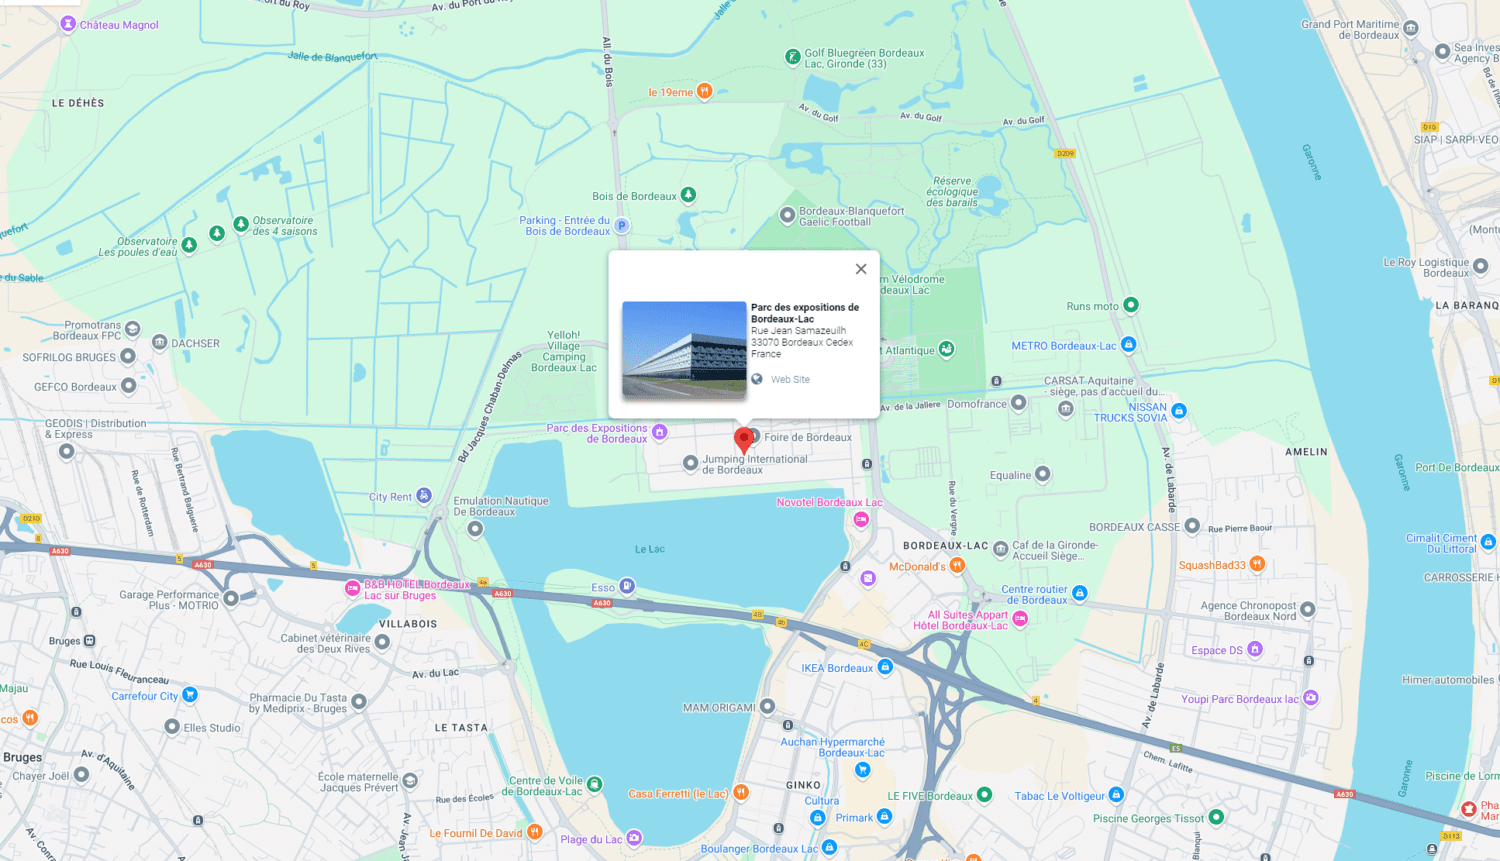The image size is (1500, 861).
Task: Select the Tabac Le Voltigeur icon
Action: point(1117,795)
